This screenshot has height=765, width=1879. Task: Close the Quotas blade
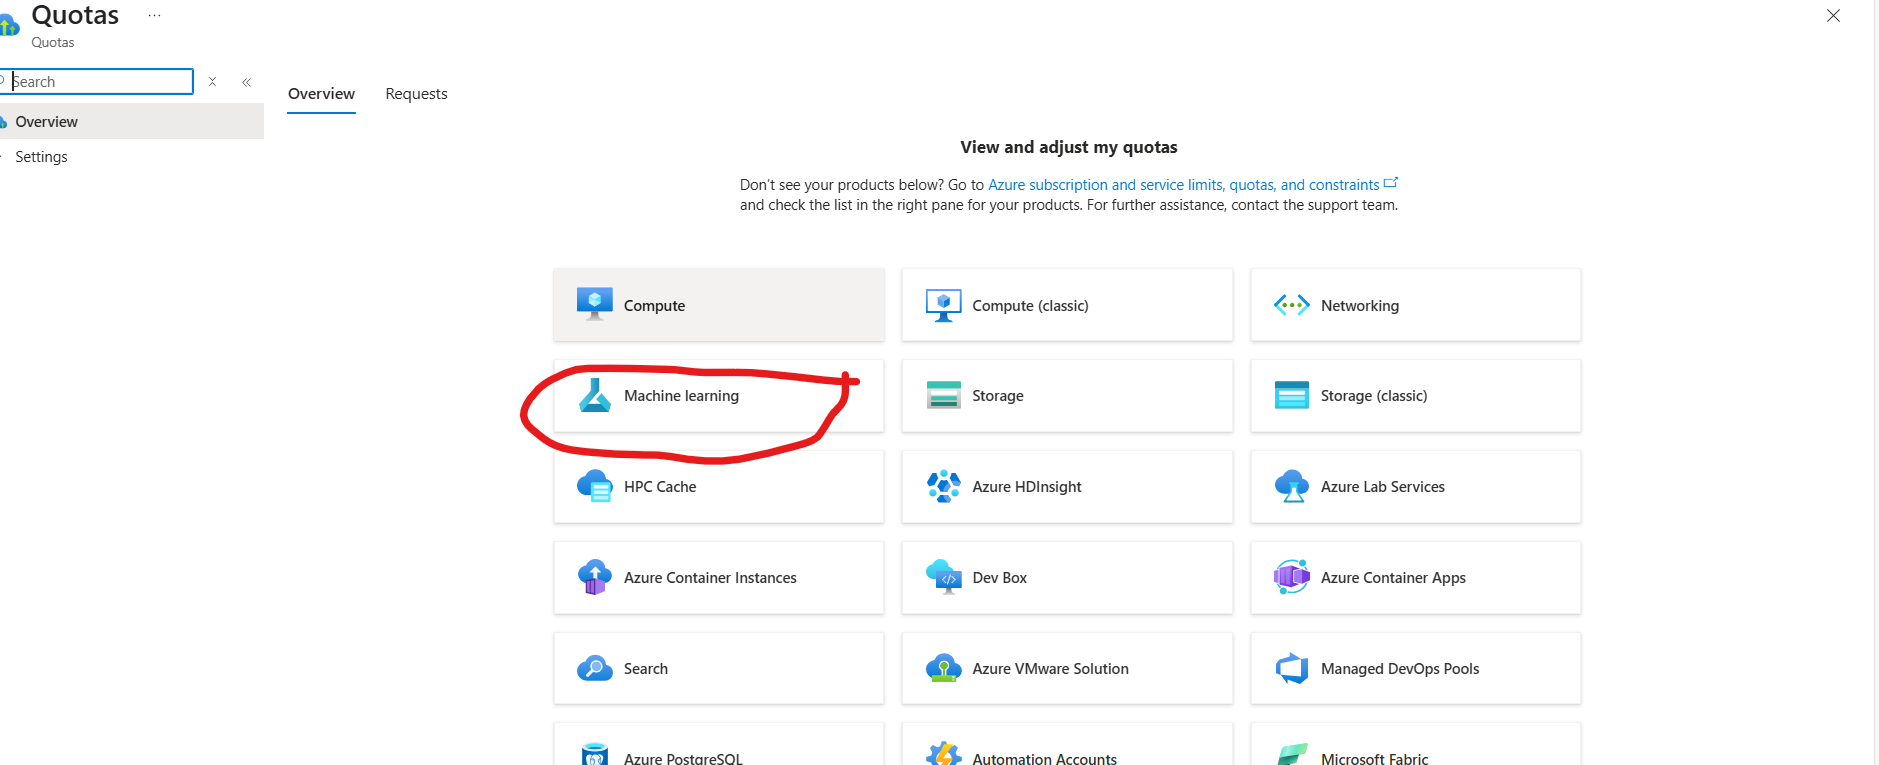pos(1833,15)
